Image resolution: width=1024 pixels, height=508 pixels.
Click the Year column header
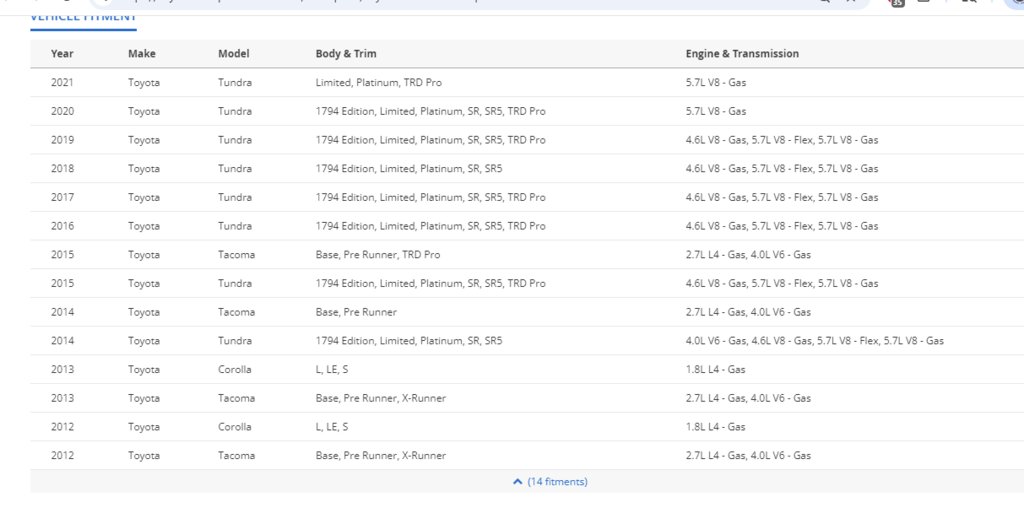click(62, 54)
